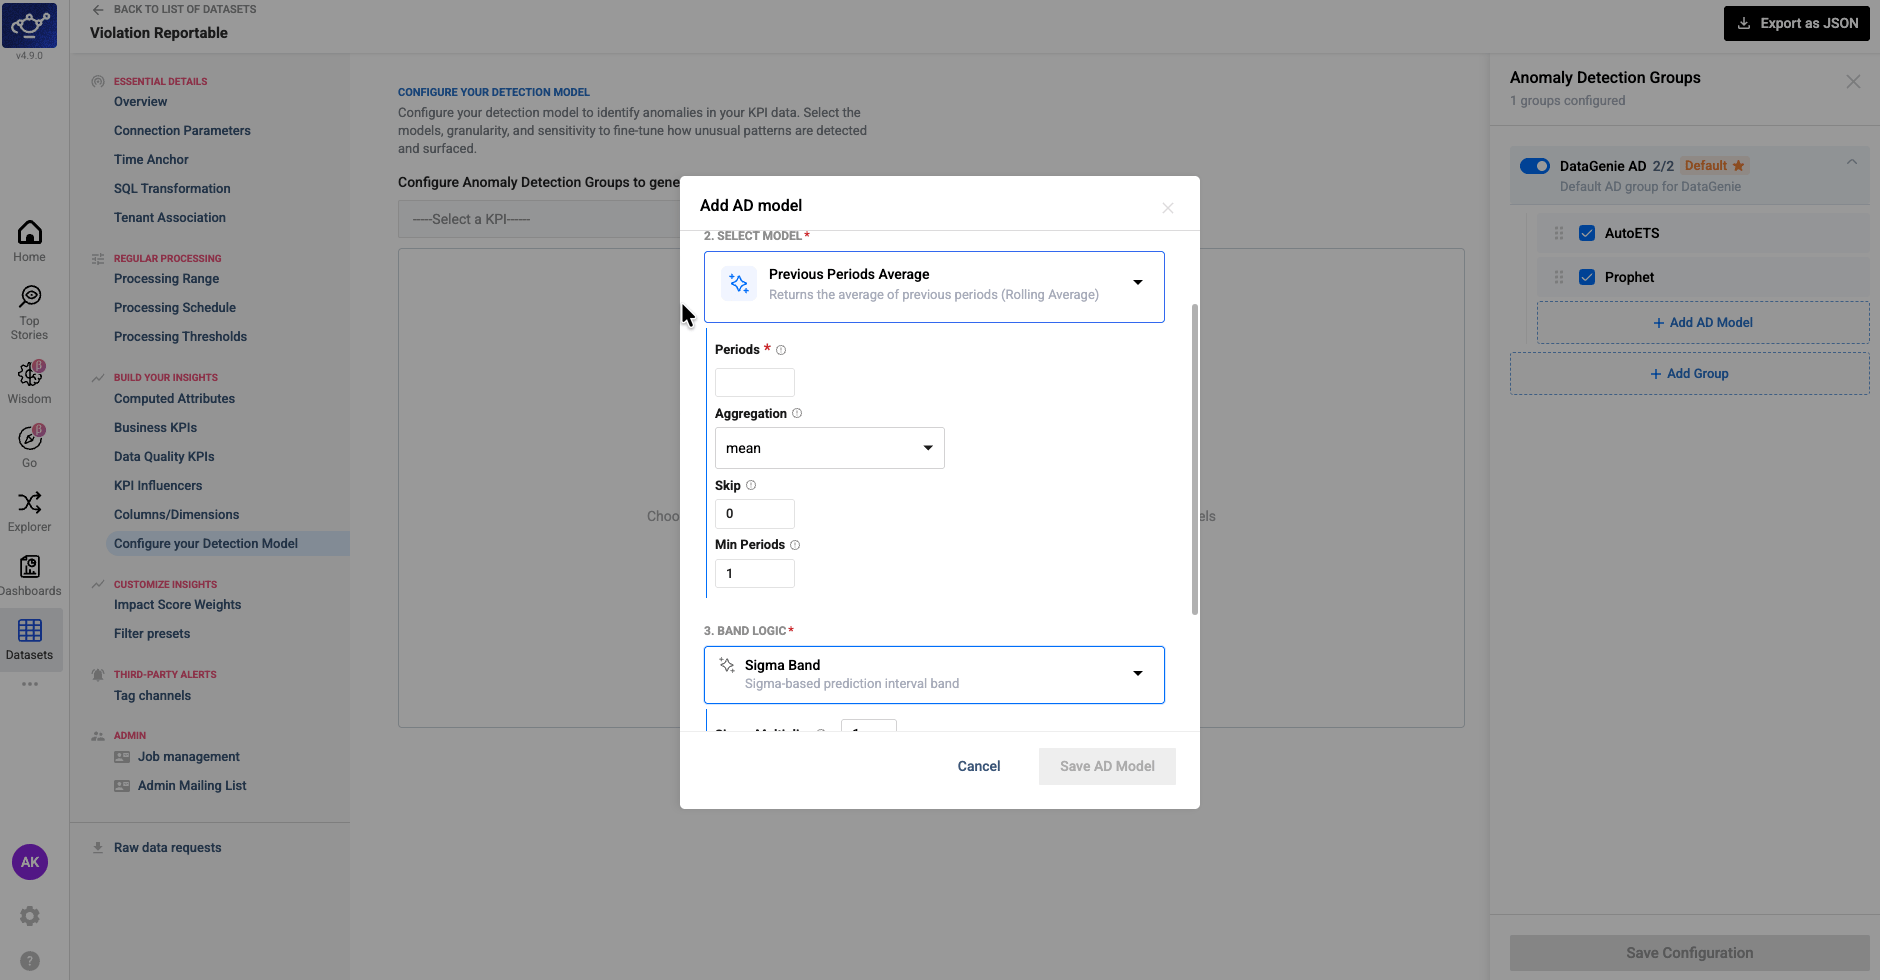Open the Aggregation mean dropdown
Viewport: 1880px width, 980px height.
[x=830, y=448]
